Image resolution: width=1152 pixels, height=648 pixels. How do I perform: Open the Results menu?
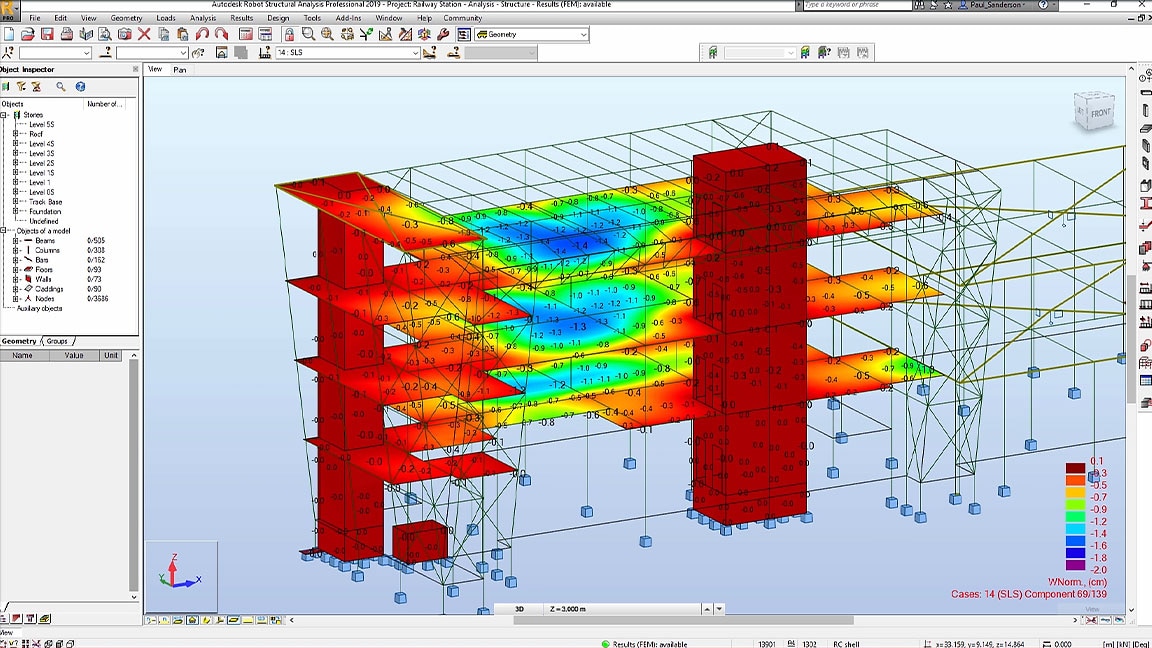pos(241,17)
